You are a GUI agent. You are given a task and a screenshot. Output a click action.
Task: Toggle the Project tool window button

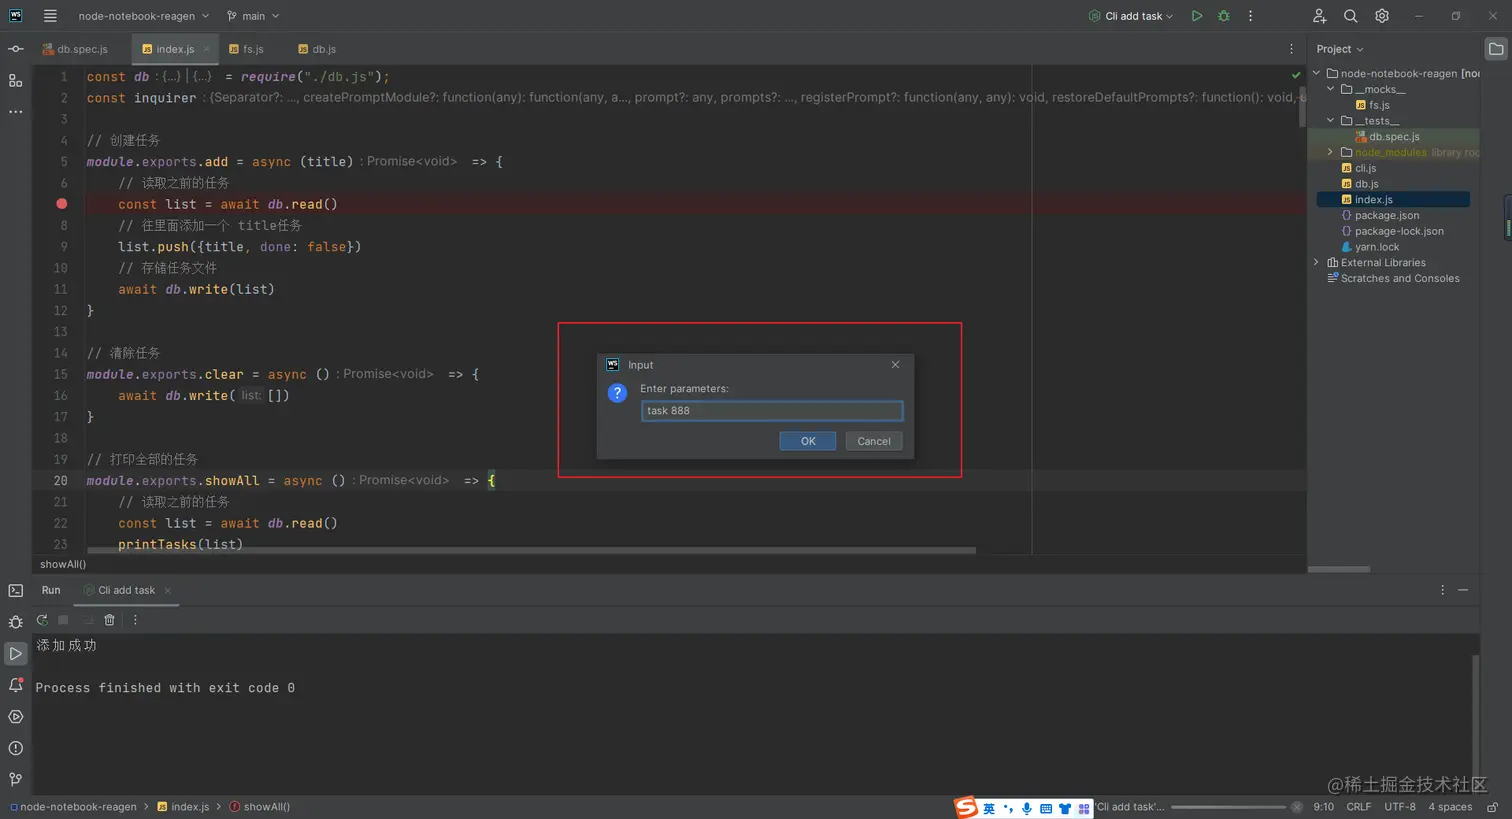(1496, 49)
